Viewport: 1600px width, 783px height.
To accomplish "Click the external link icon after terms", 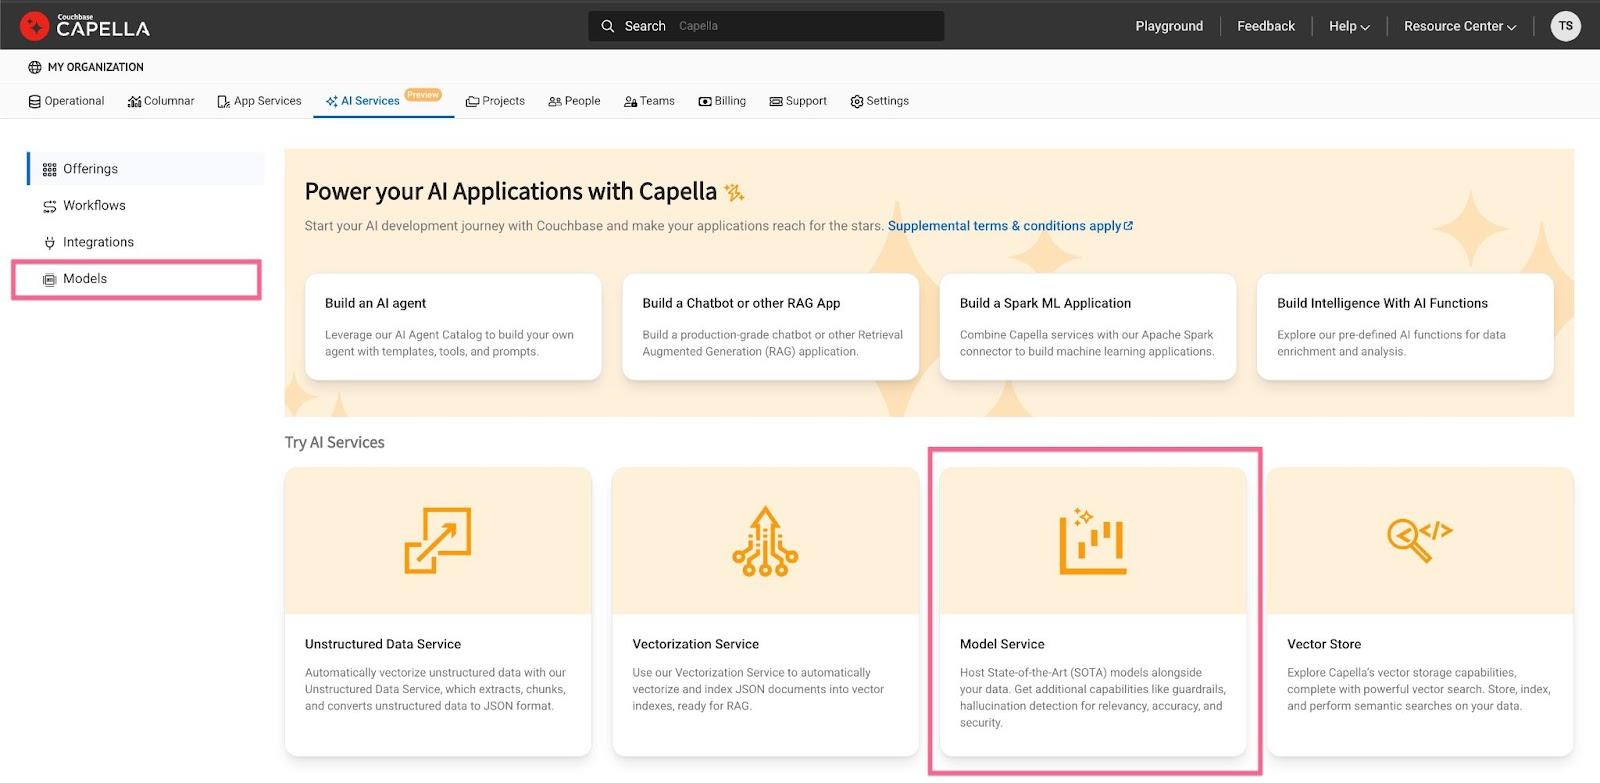I will pos(1129,226).
